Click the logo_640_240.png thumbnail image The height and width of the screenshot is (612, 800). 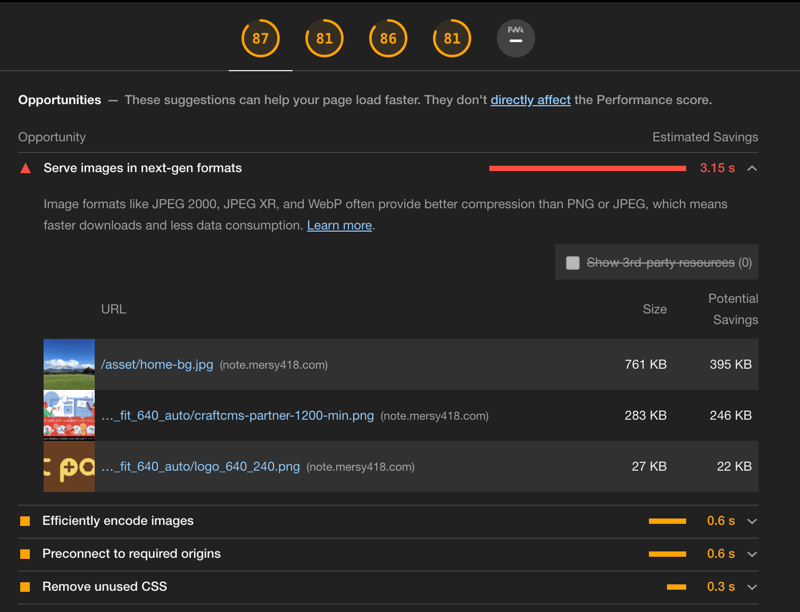coord(69,467)
